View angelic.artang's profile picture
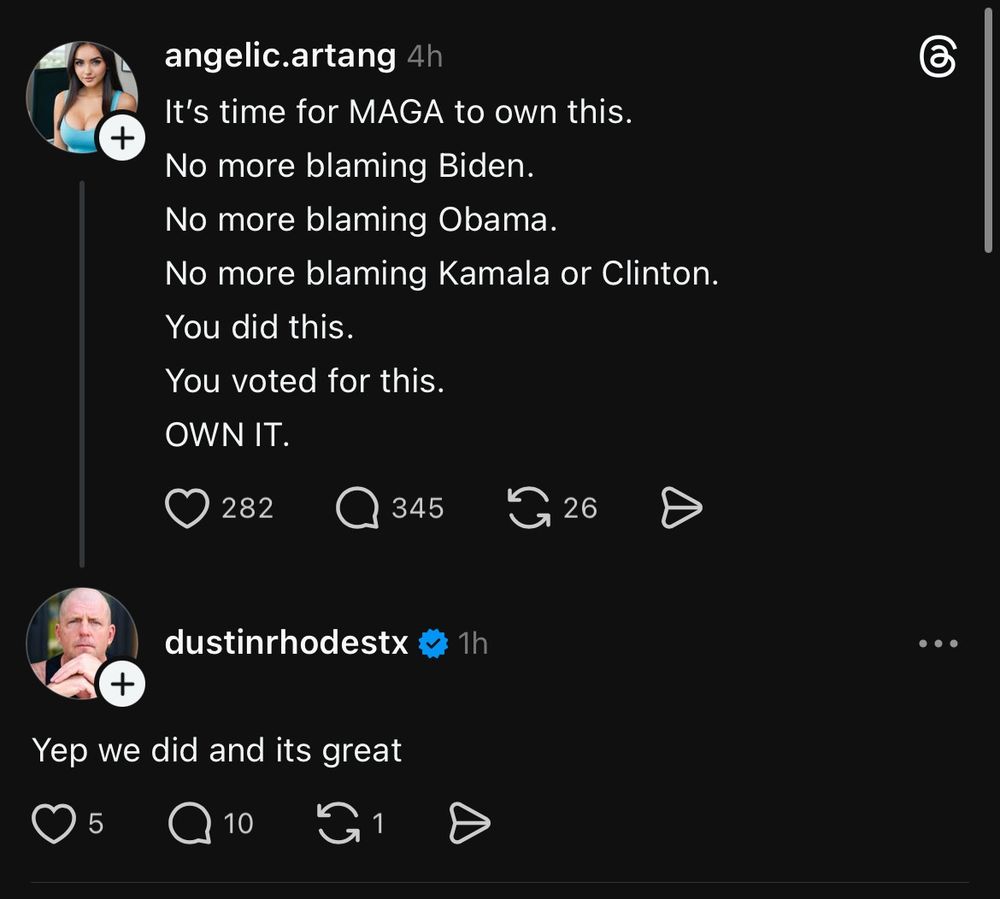This screenshot has width=1000, height=899. (x=81, y=95)
